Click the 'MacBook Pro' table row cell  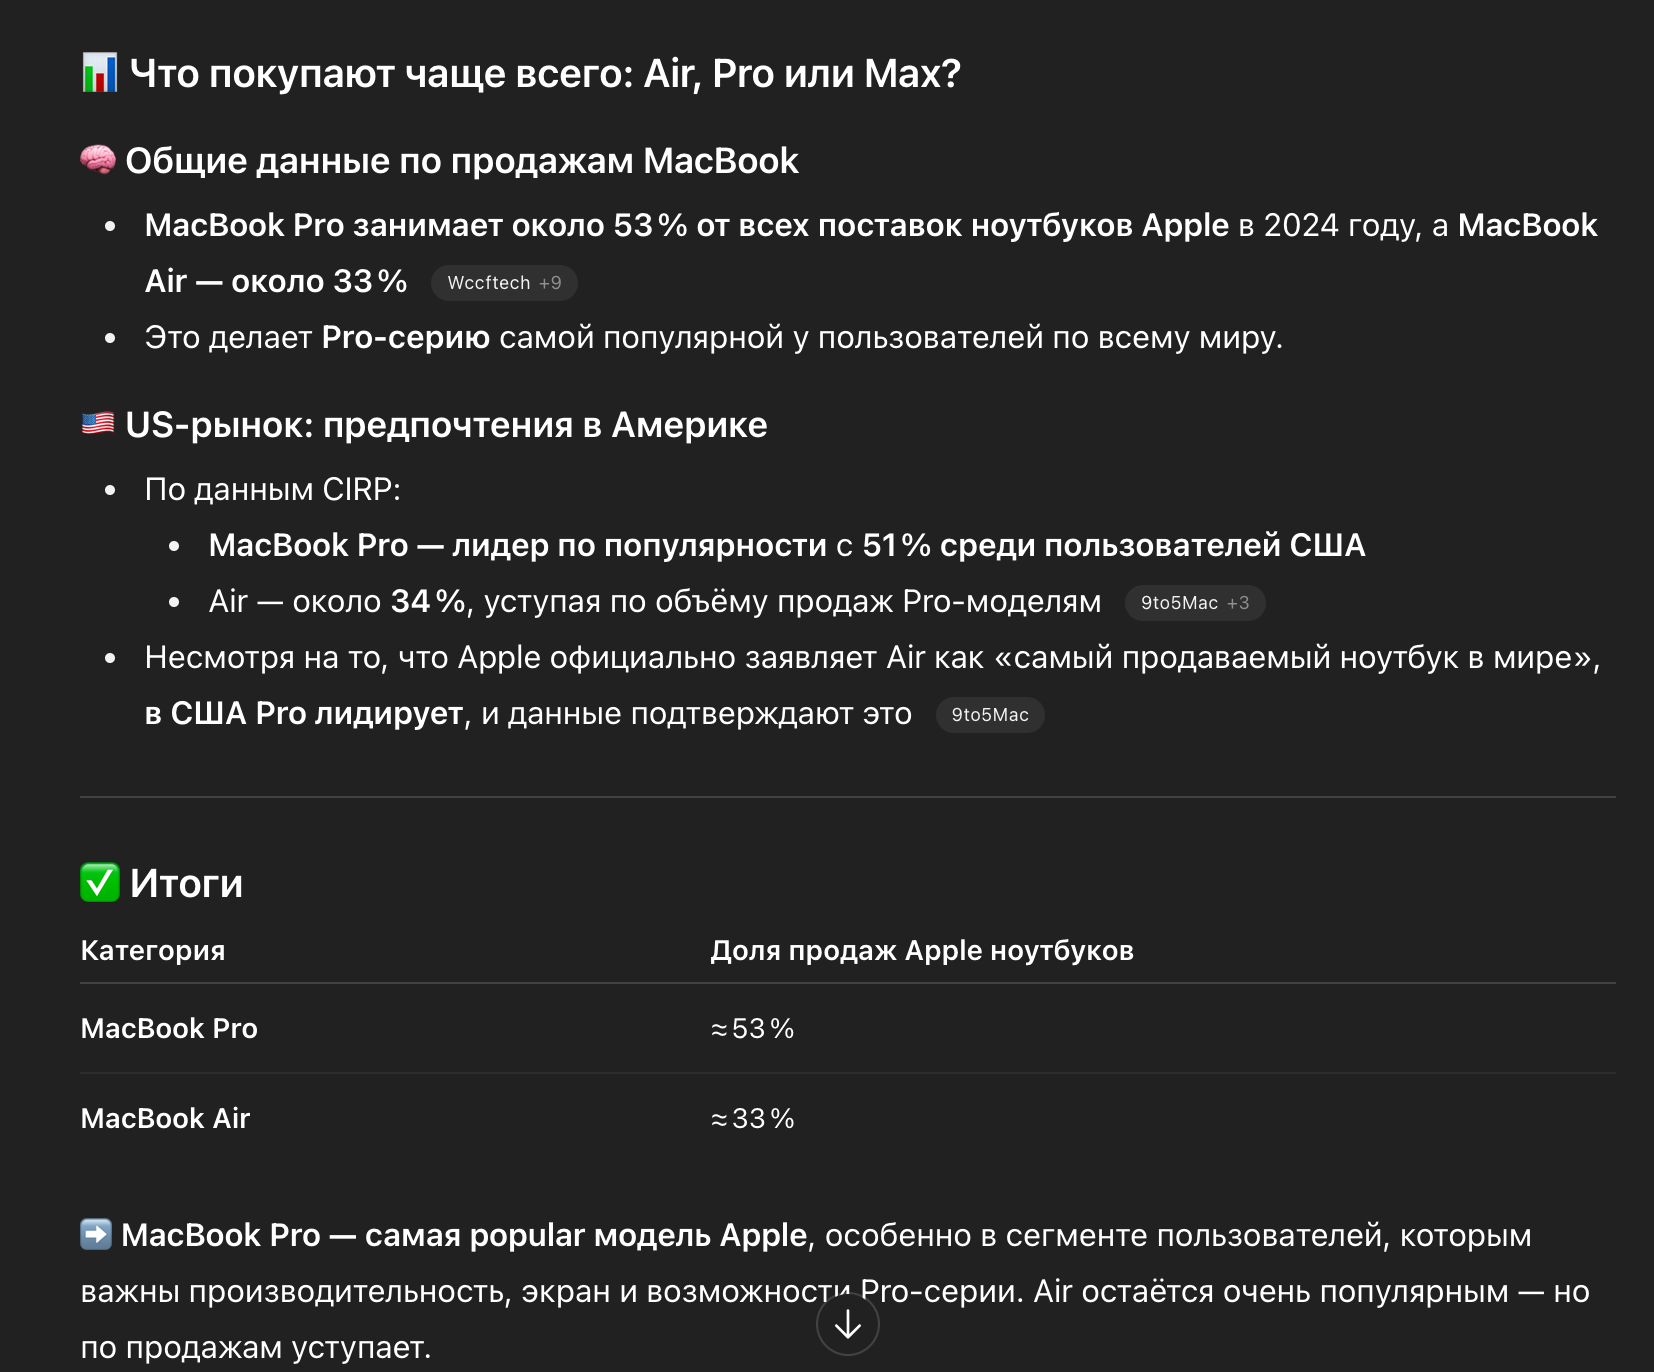(x=169, y=1028)
